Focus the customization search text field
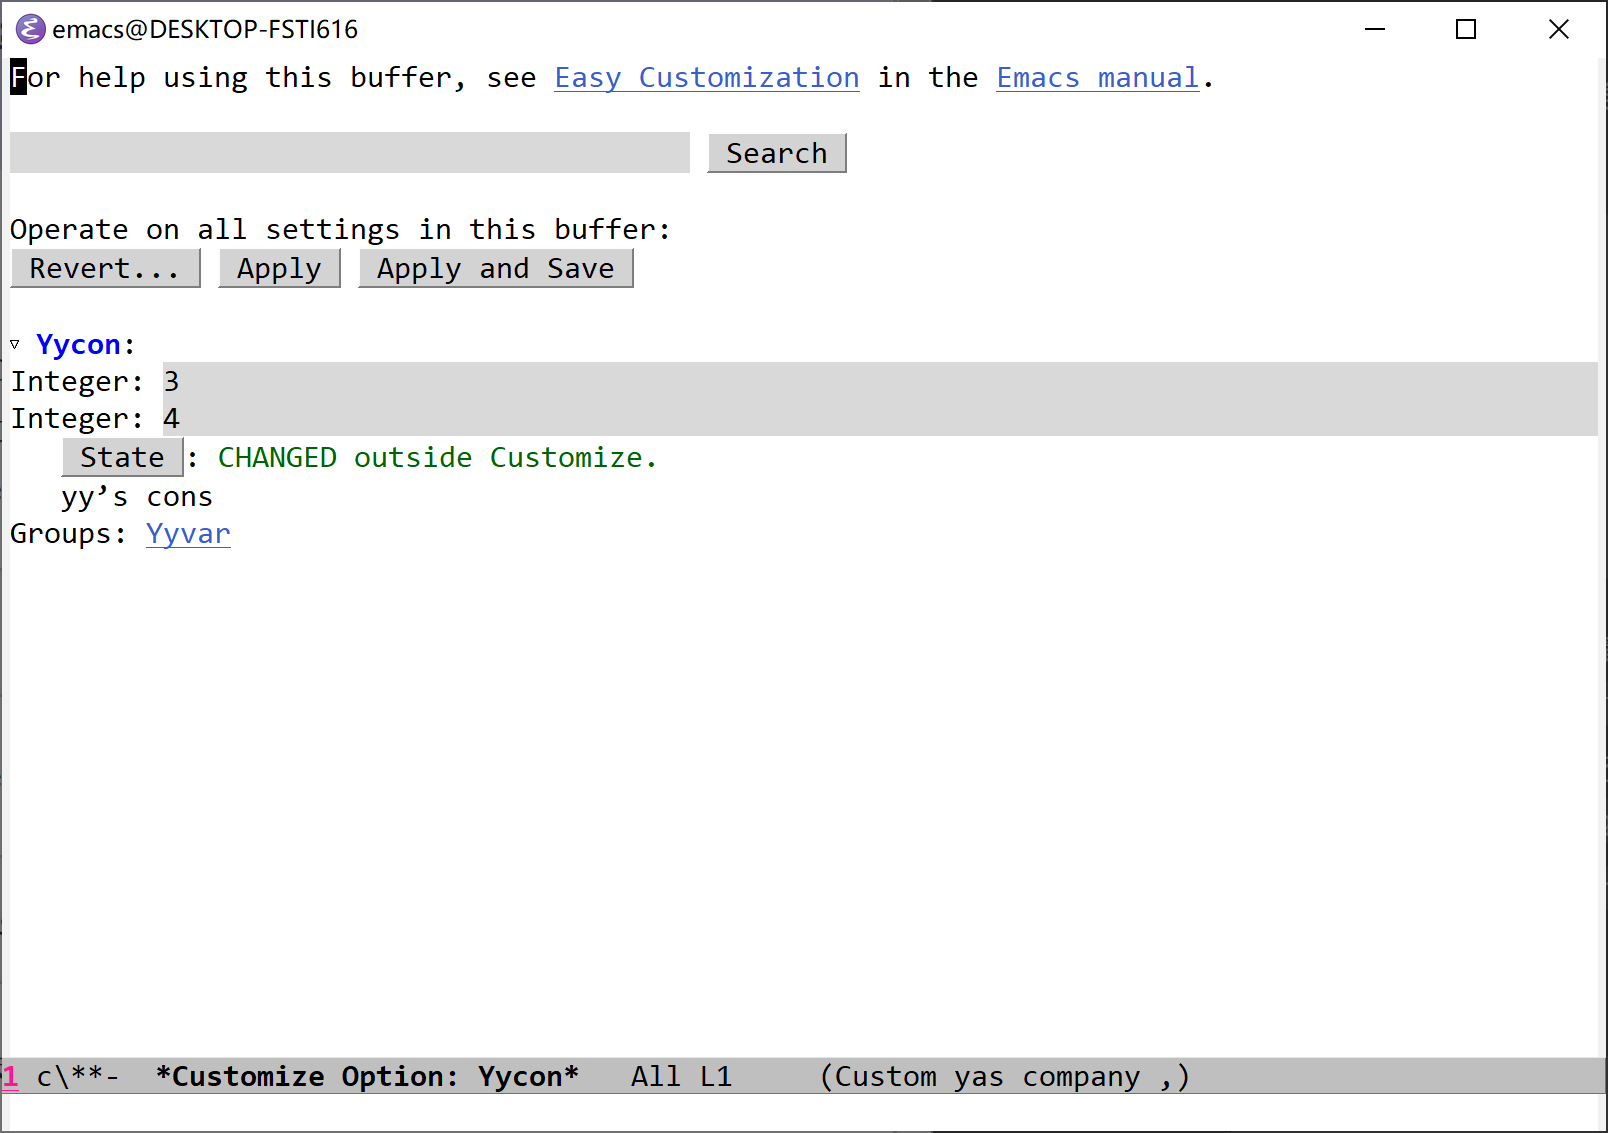The image size is (1608, 1133). (349, 153)
